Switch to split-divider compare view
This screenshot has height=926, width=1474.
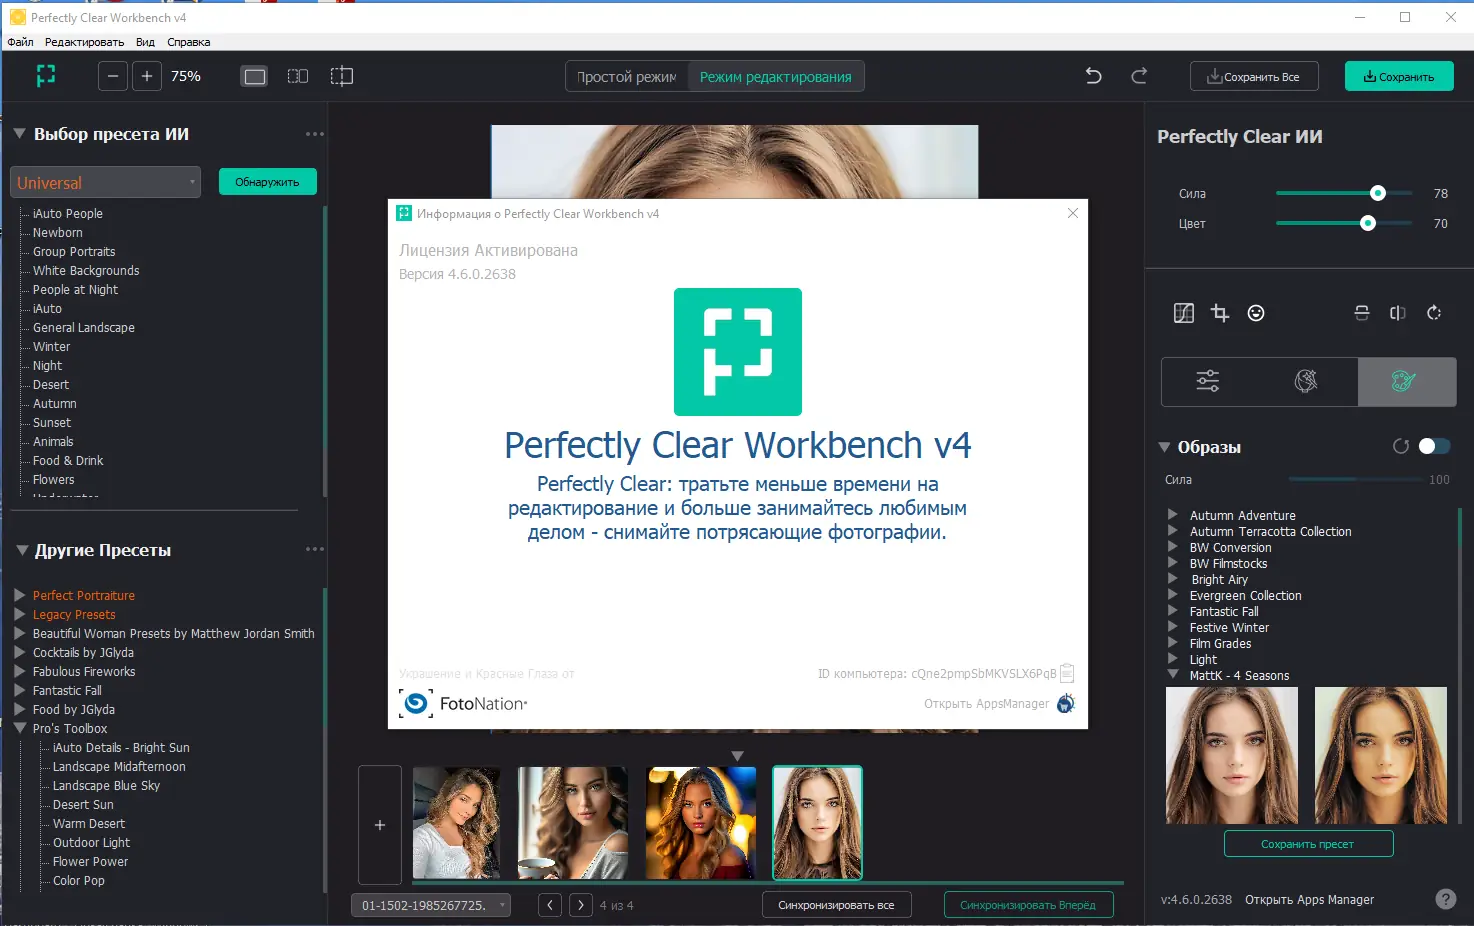click(342, 76)
